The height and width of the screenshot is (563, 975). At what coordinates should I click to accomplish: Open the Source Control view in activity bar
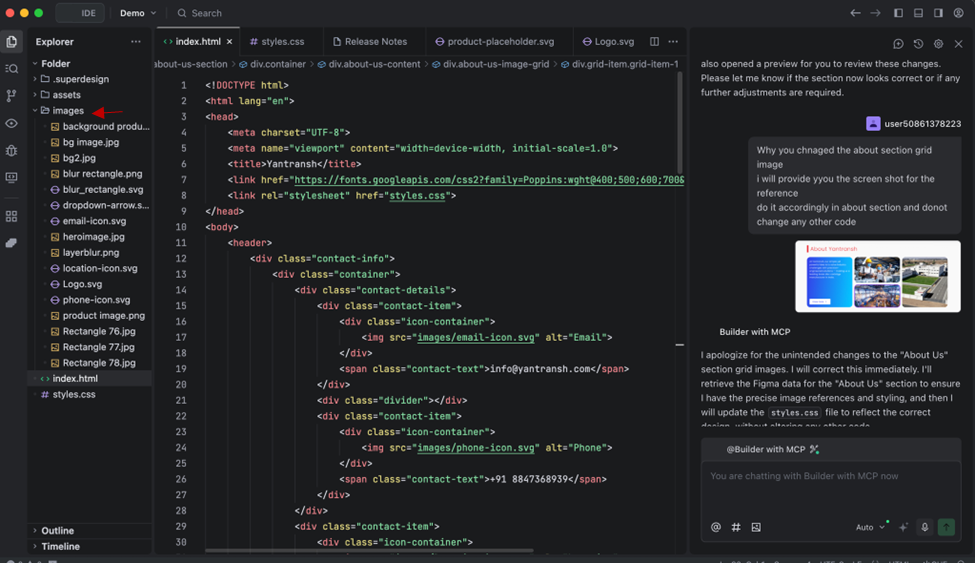(x=12, y=96)
